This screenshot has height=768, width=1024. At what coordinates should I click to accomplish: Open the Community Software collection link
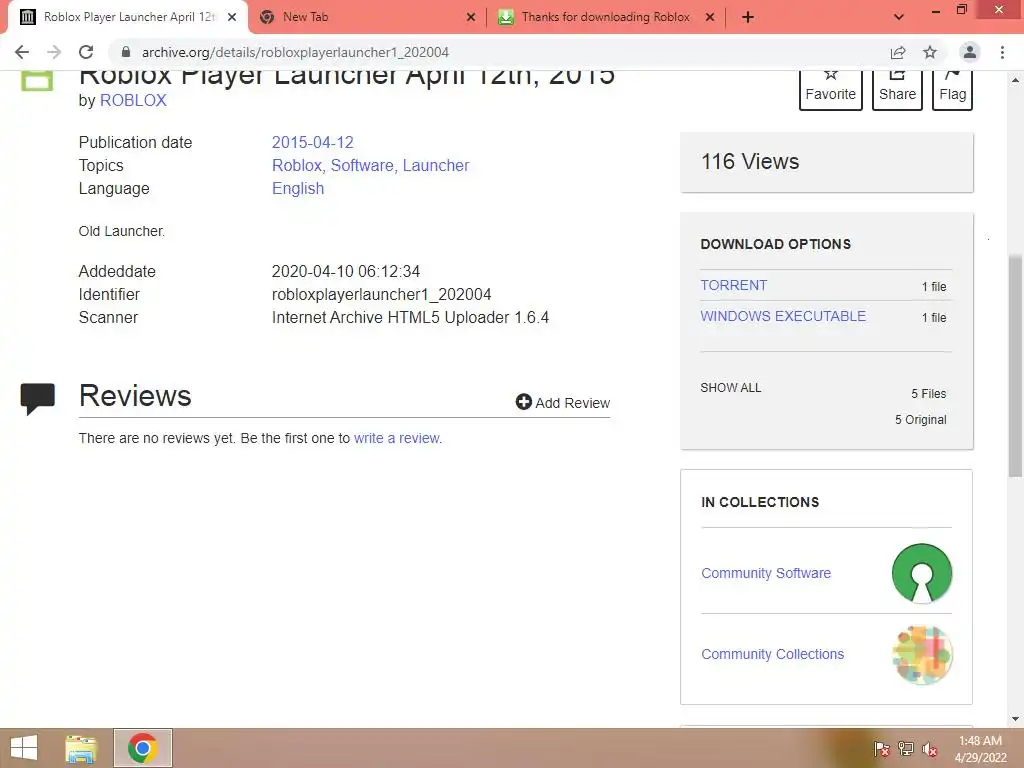pyautogui.click(x=766, y=573)
